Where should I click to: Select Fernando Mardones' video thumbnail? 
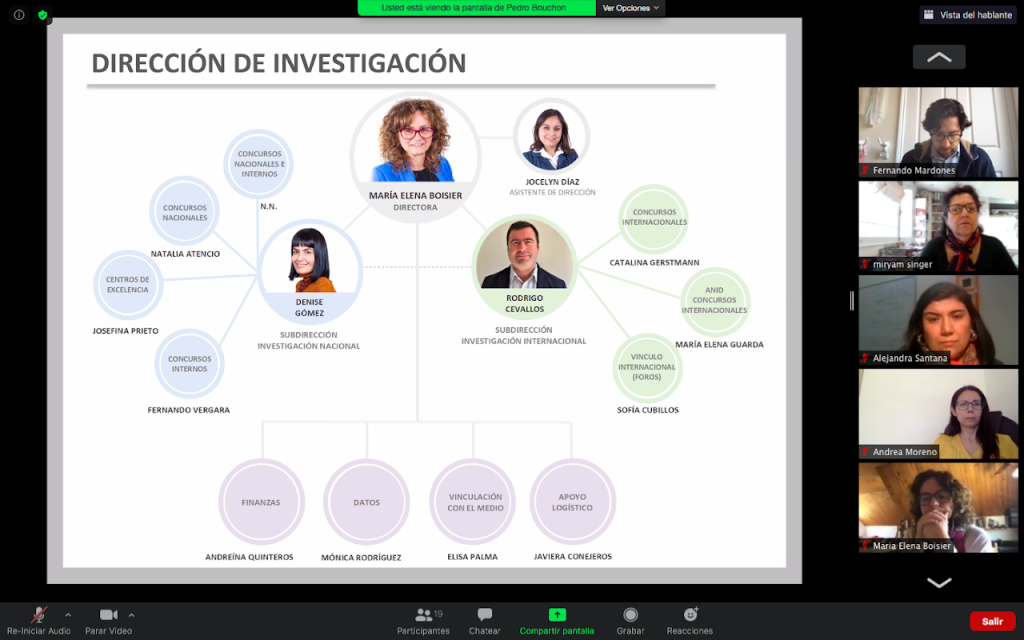pos(938,132)
